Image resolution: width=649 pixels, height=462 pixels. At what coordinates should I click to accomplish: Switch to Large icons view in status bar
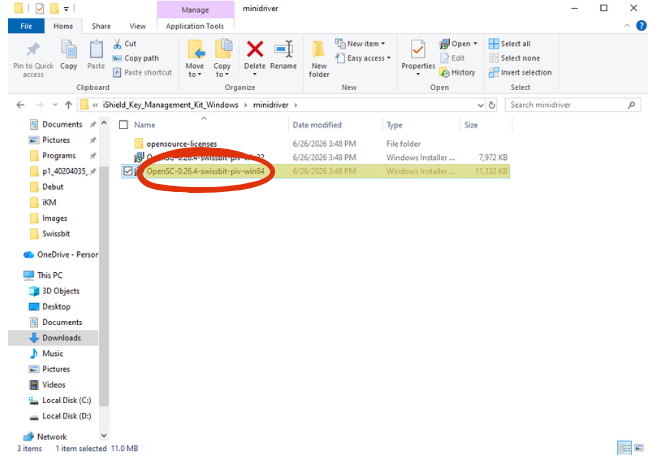tap(639, 448)
